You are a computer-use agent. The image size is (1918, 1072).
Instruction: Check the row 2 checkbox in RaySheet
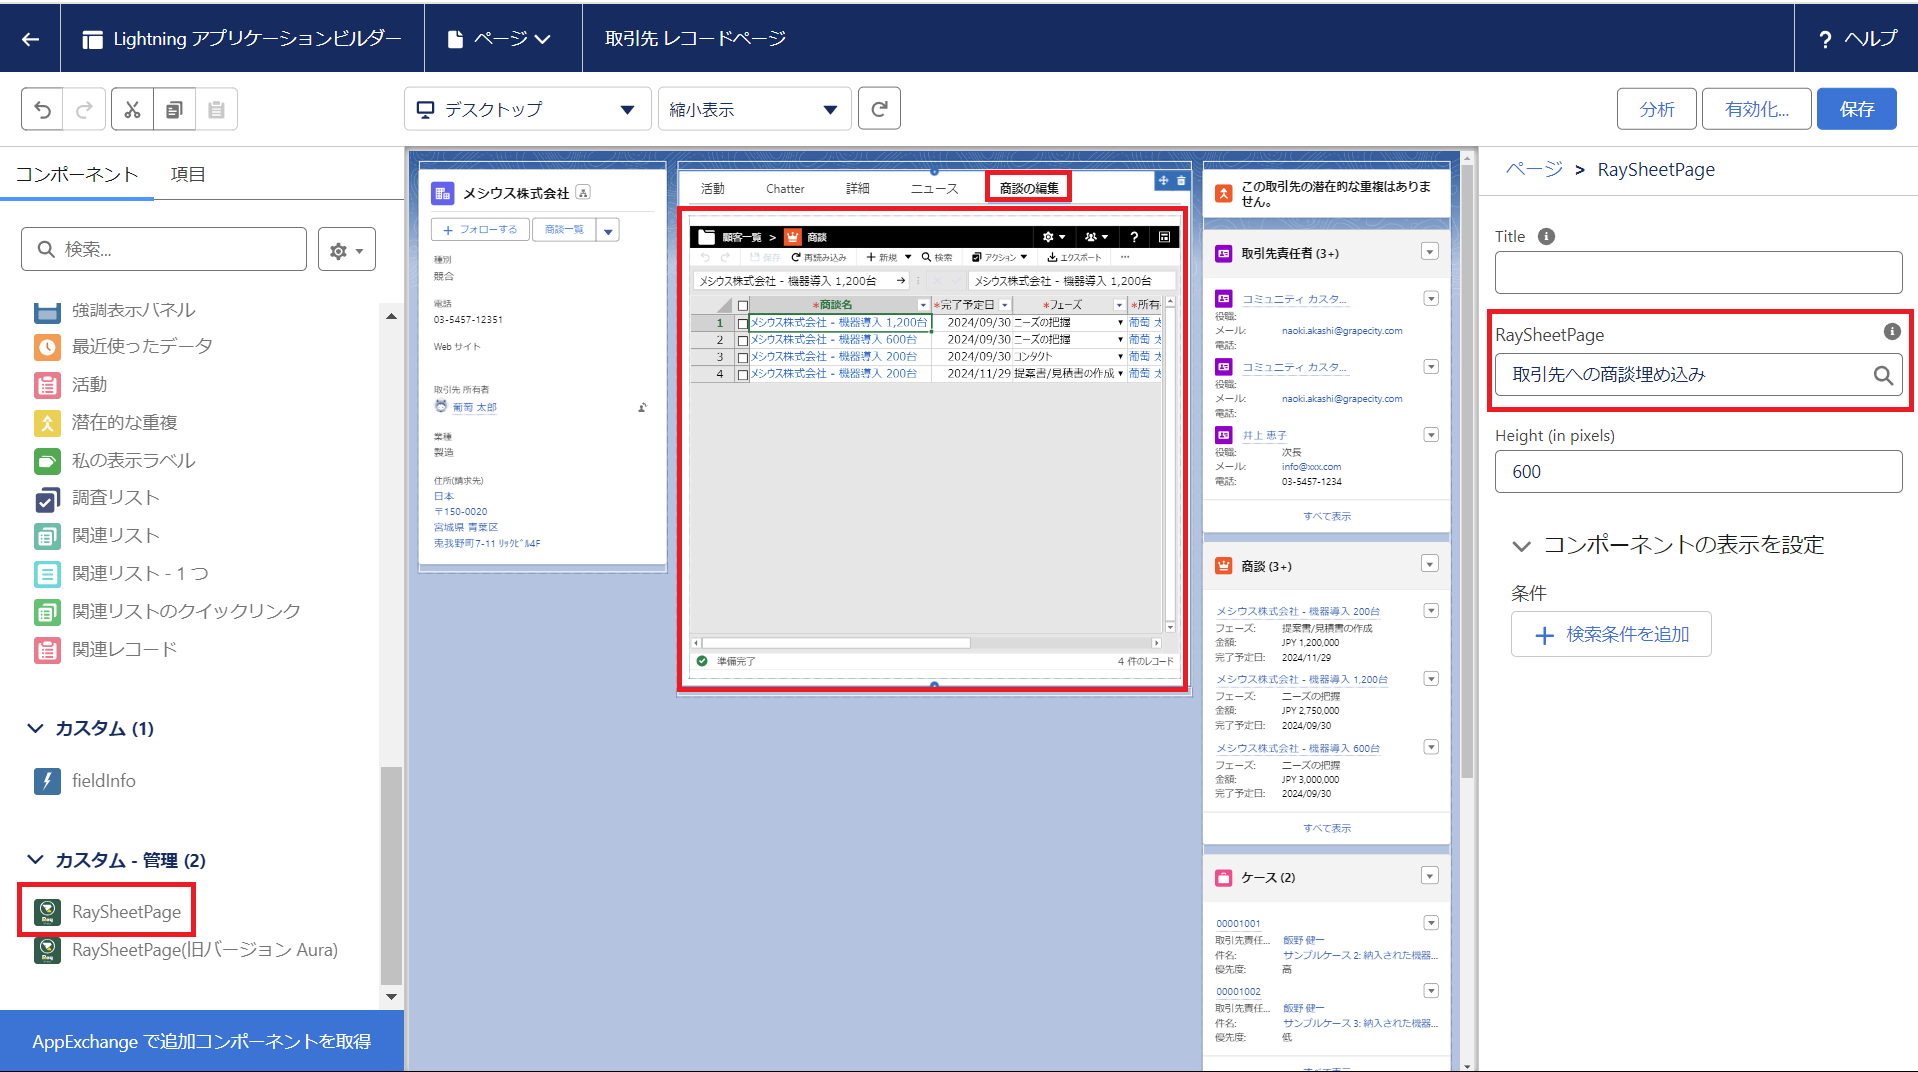[742, 340]
